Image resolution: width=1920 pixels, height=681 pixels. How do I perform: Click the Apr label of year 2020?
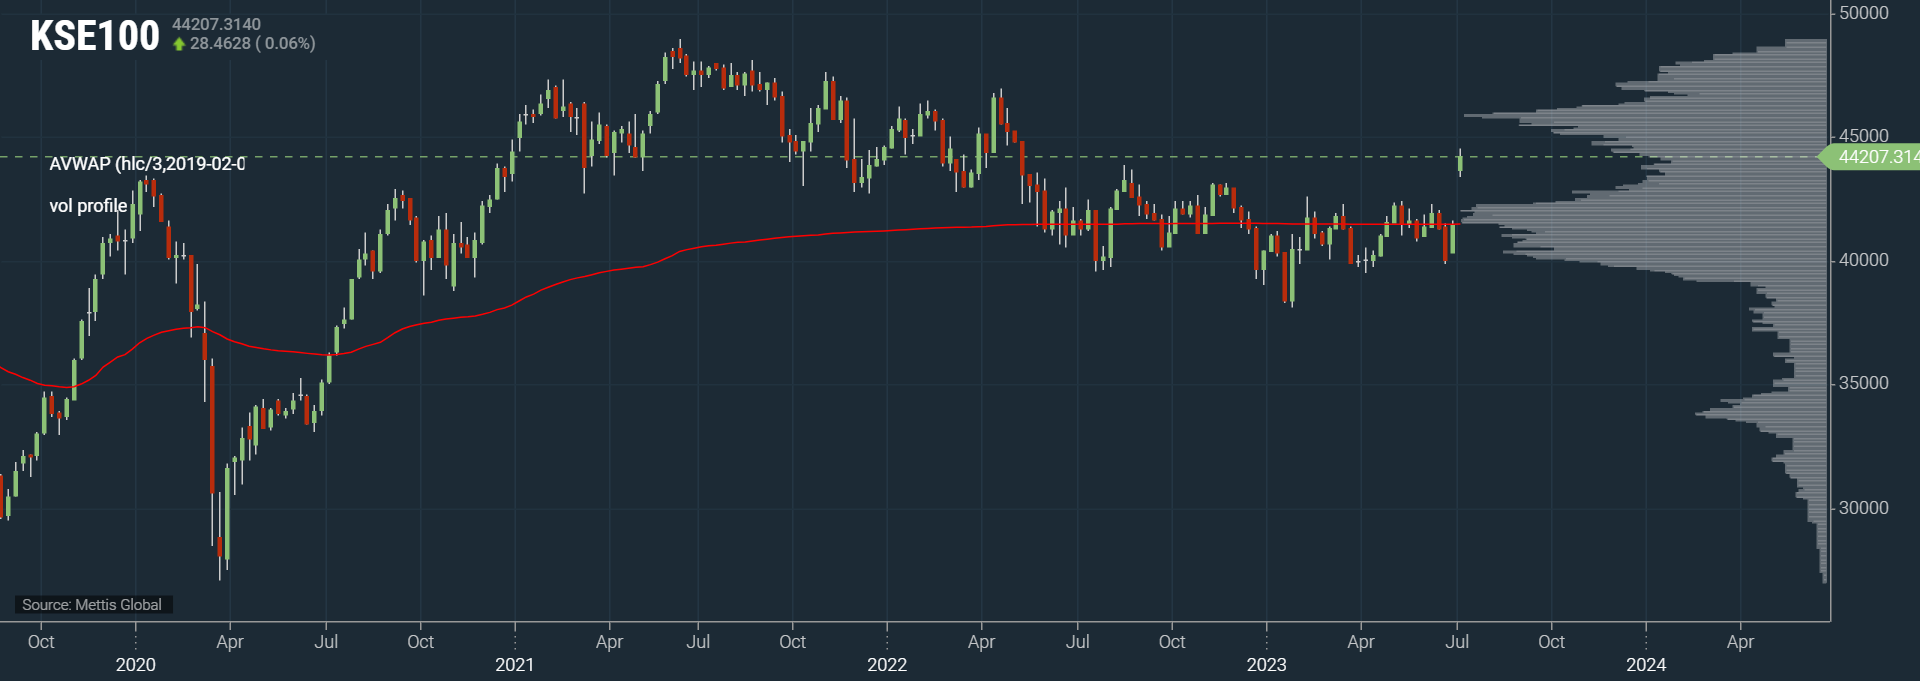tap(230, 642)
